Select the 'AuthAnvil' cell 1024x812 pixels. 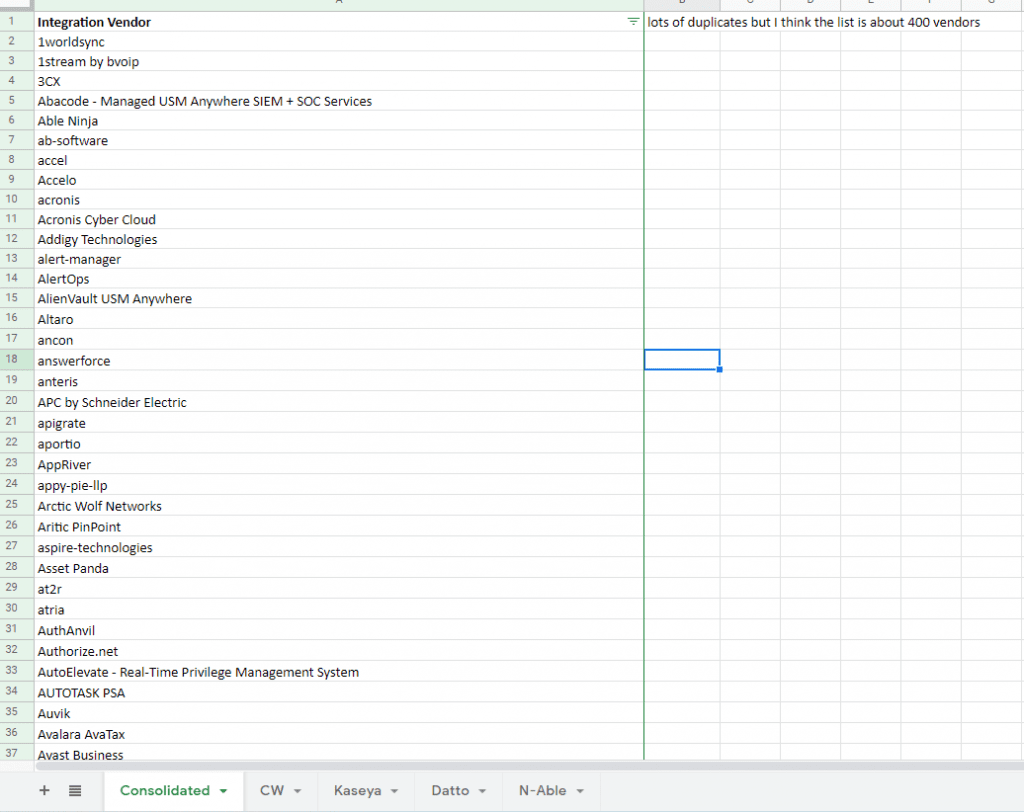[339, 630]
